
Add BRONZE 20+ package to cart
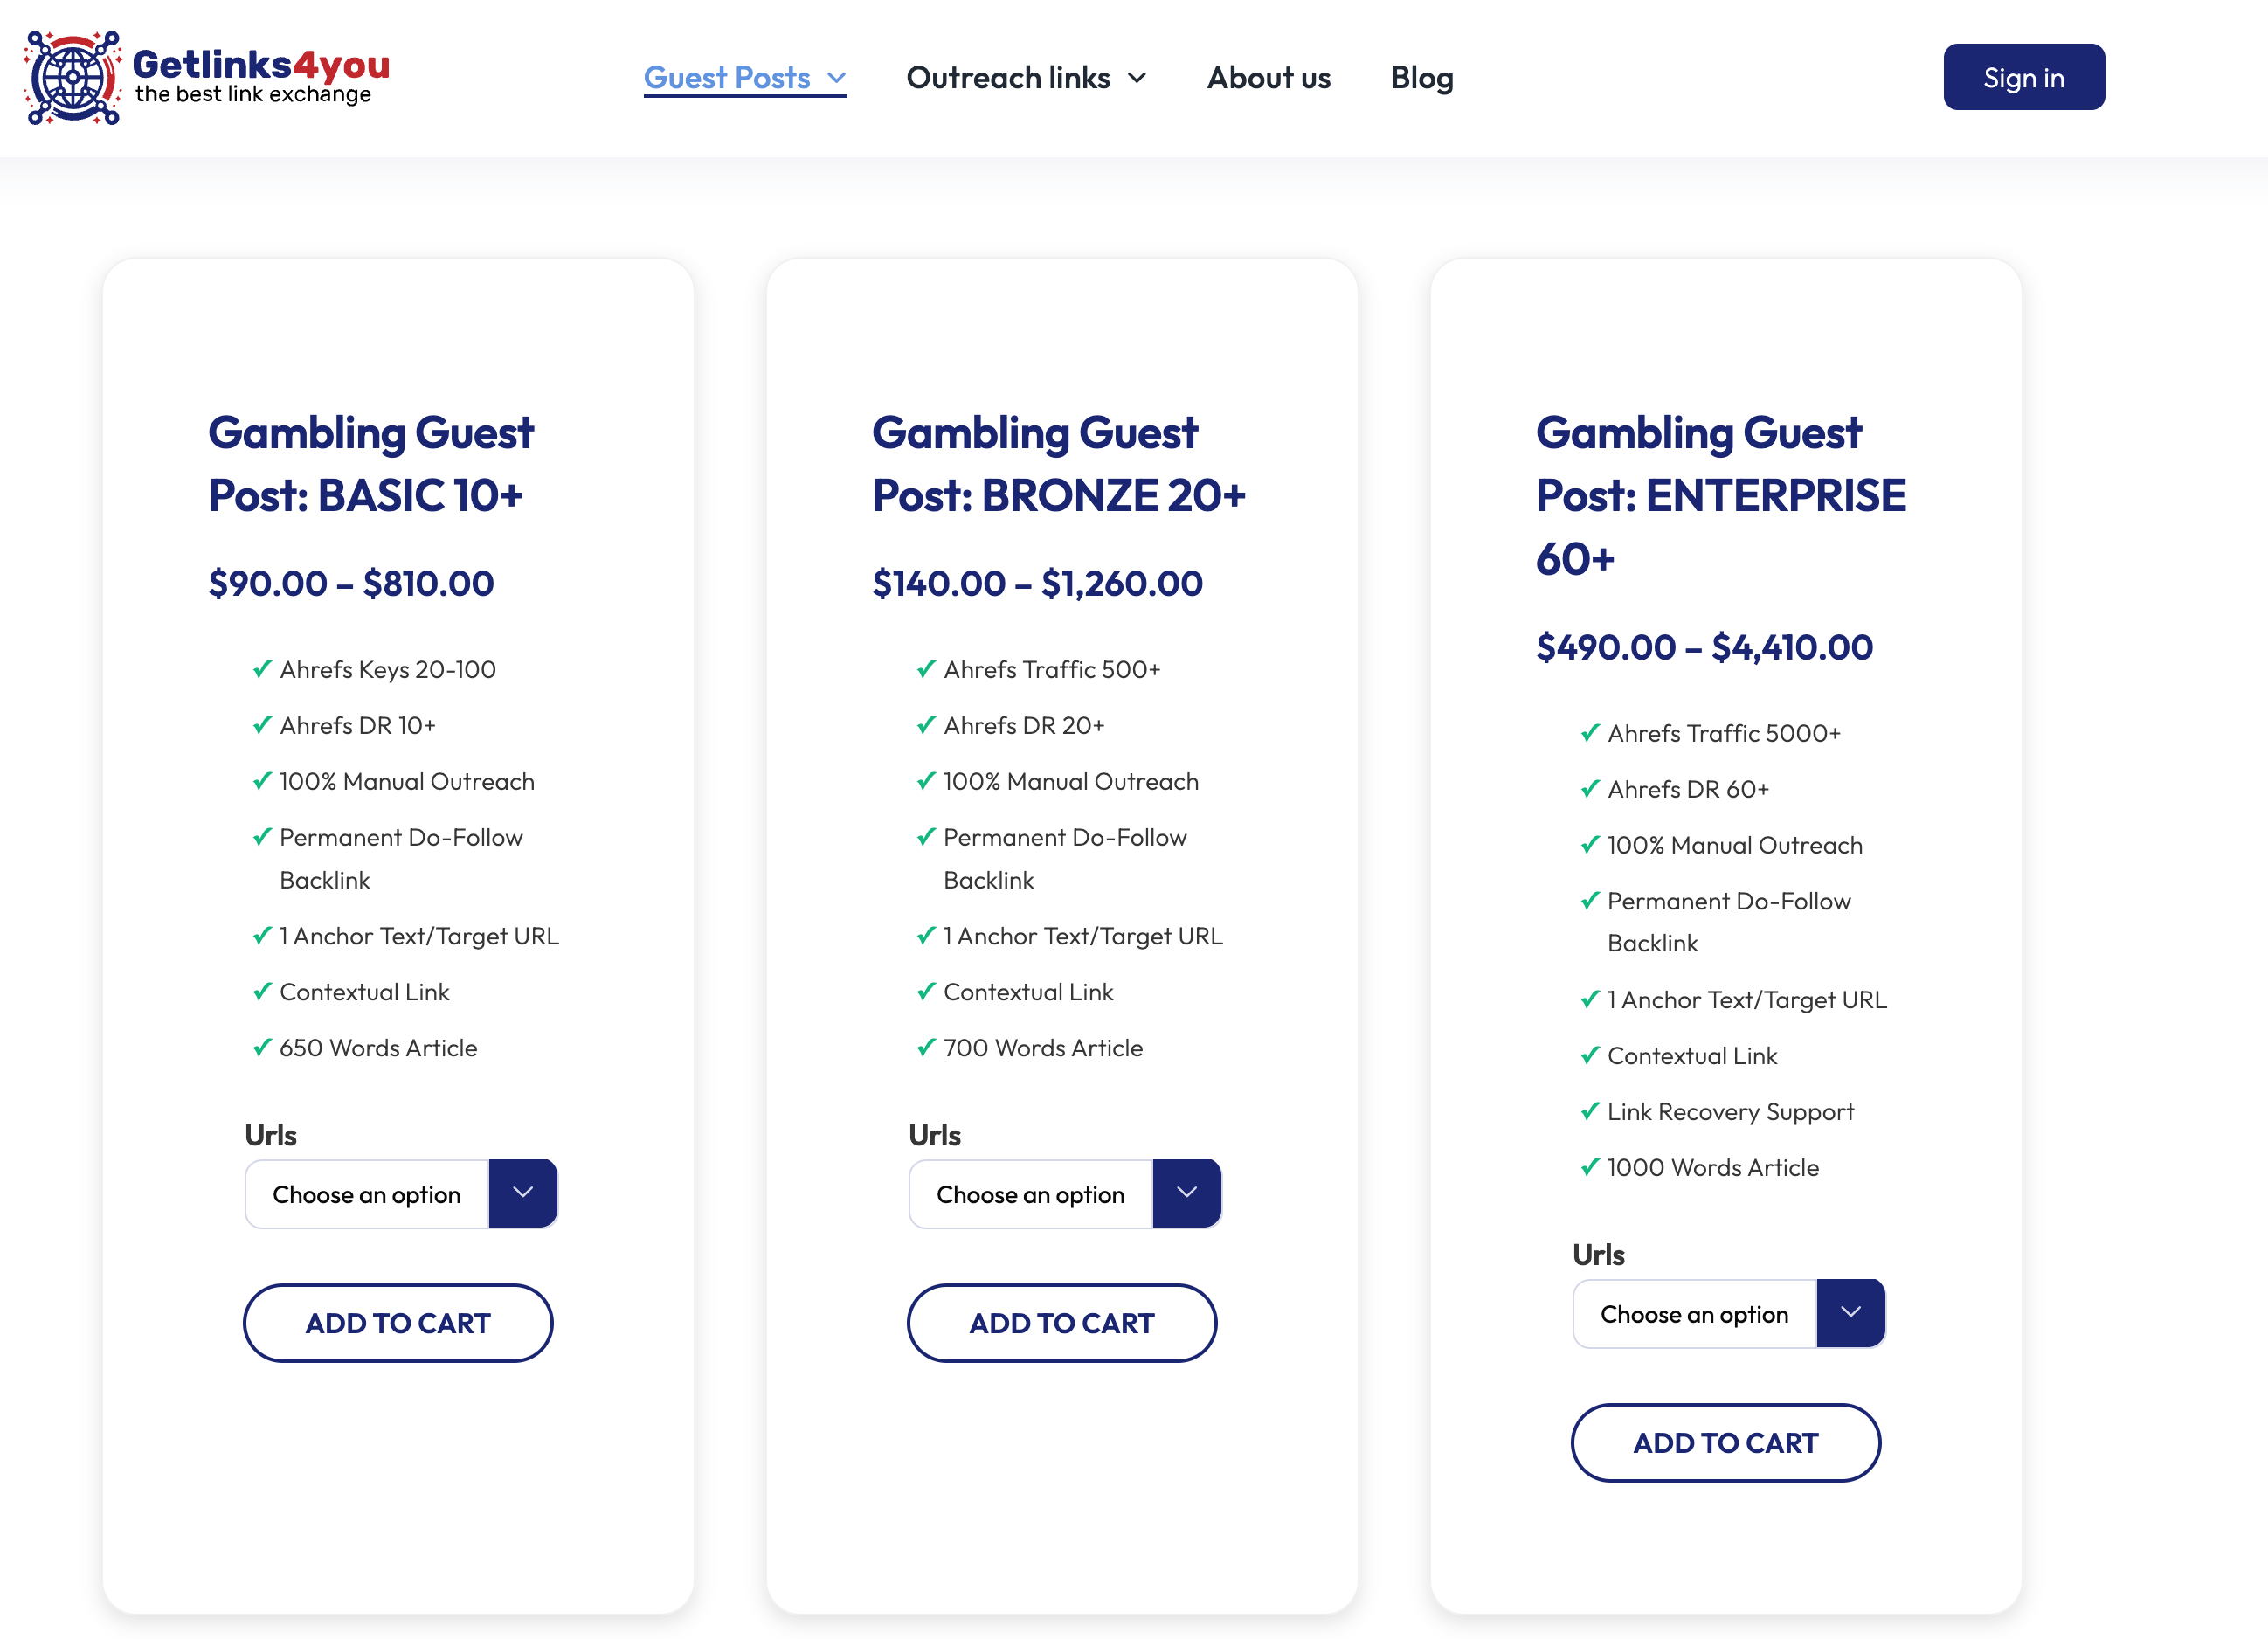tap(1062, 1322)
